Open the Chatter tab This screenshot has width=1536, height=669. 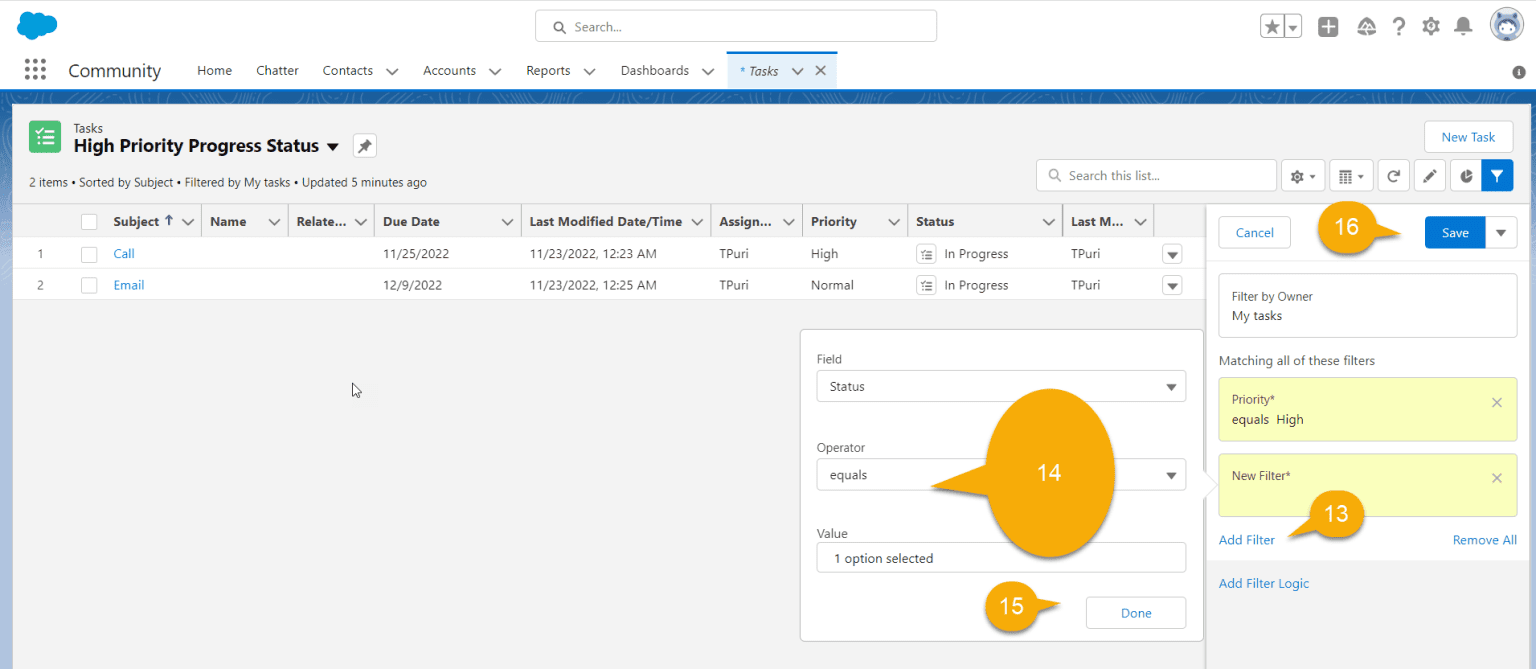click(277, 70)
